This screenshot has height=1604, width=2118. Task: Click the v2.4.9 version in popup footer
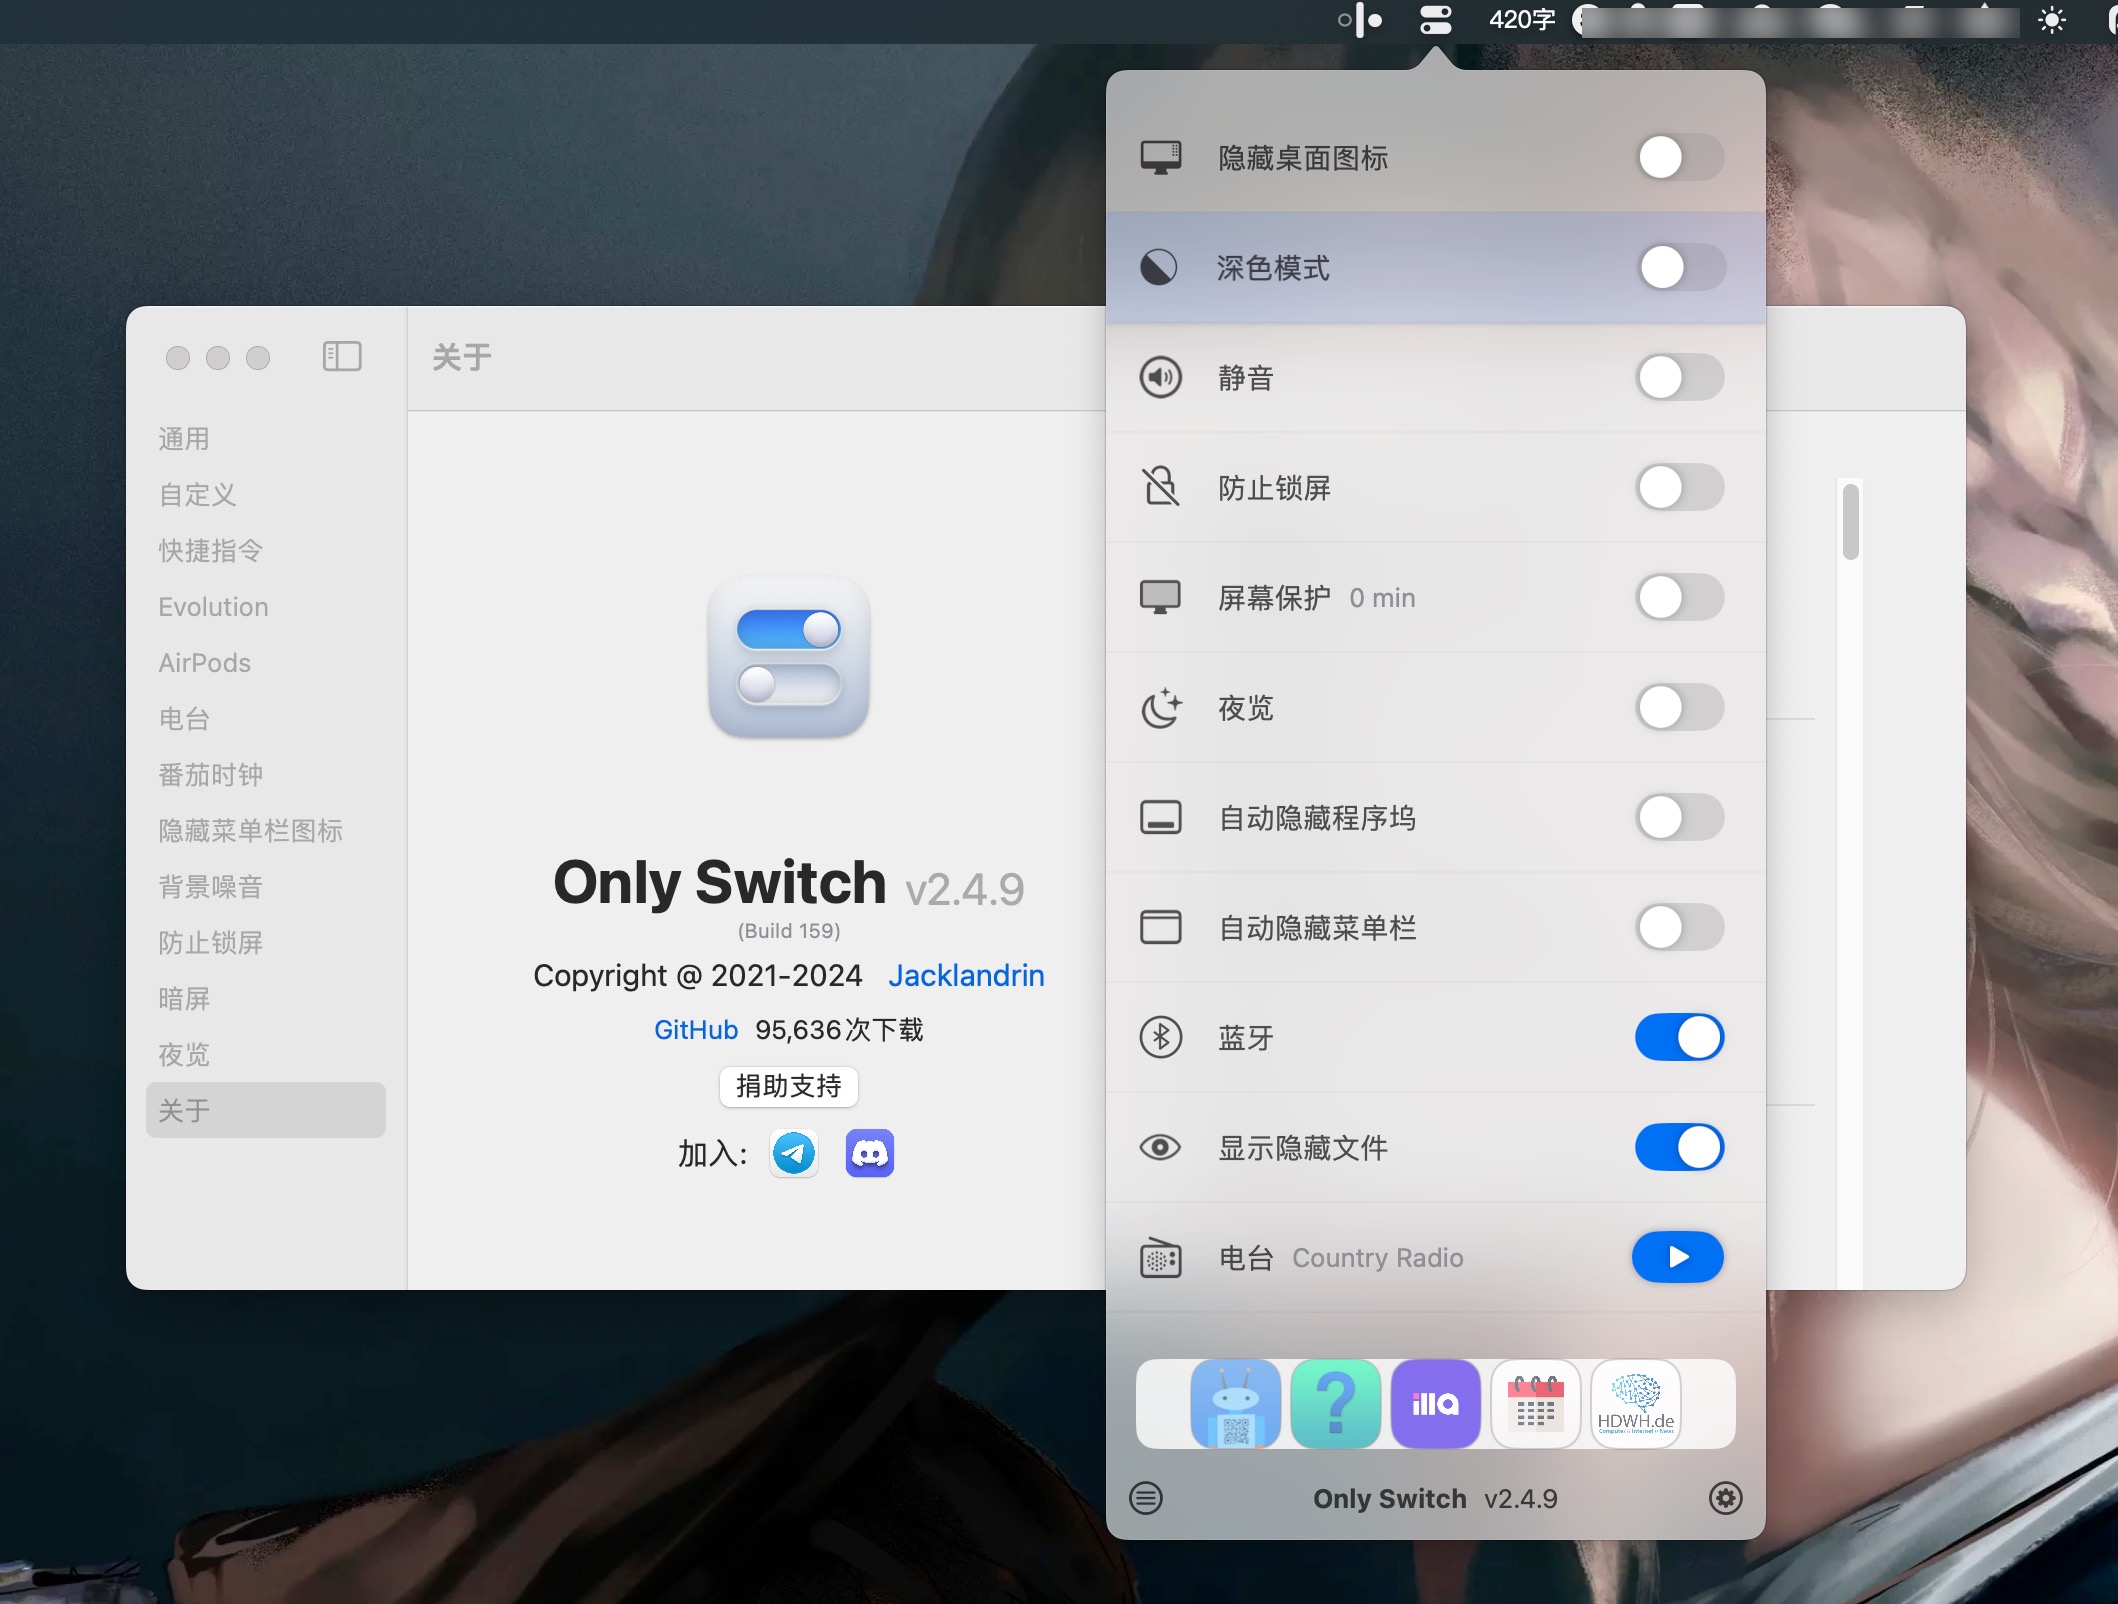1521,1499
